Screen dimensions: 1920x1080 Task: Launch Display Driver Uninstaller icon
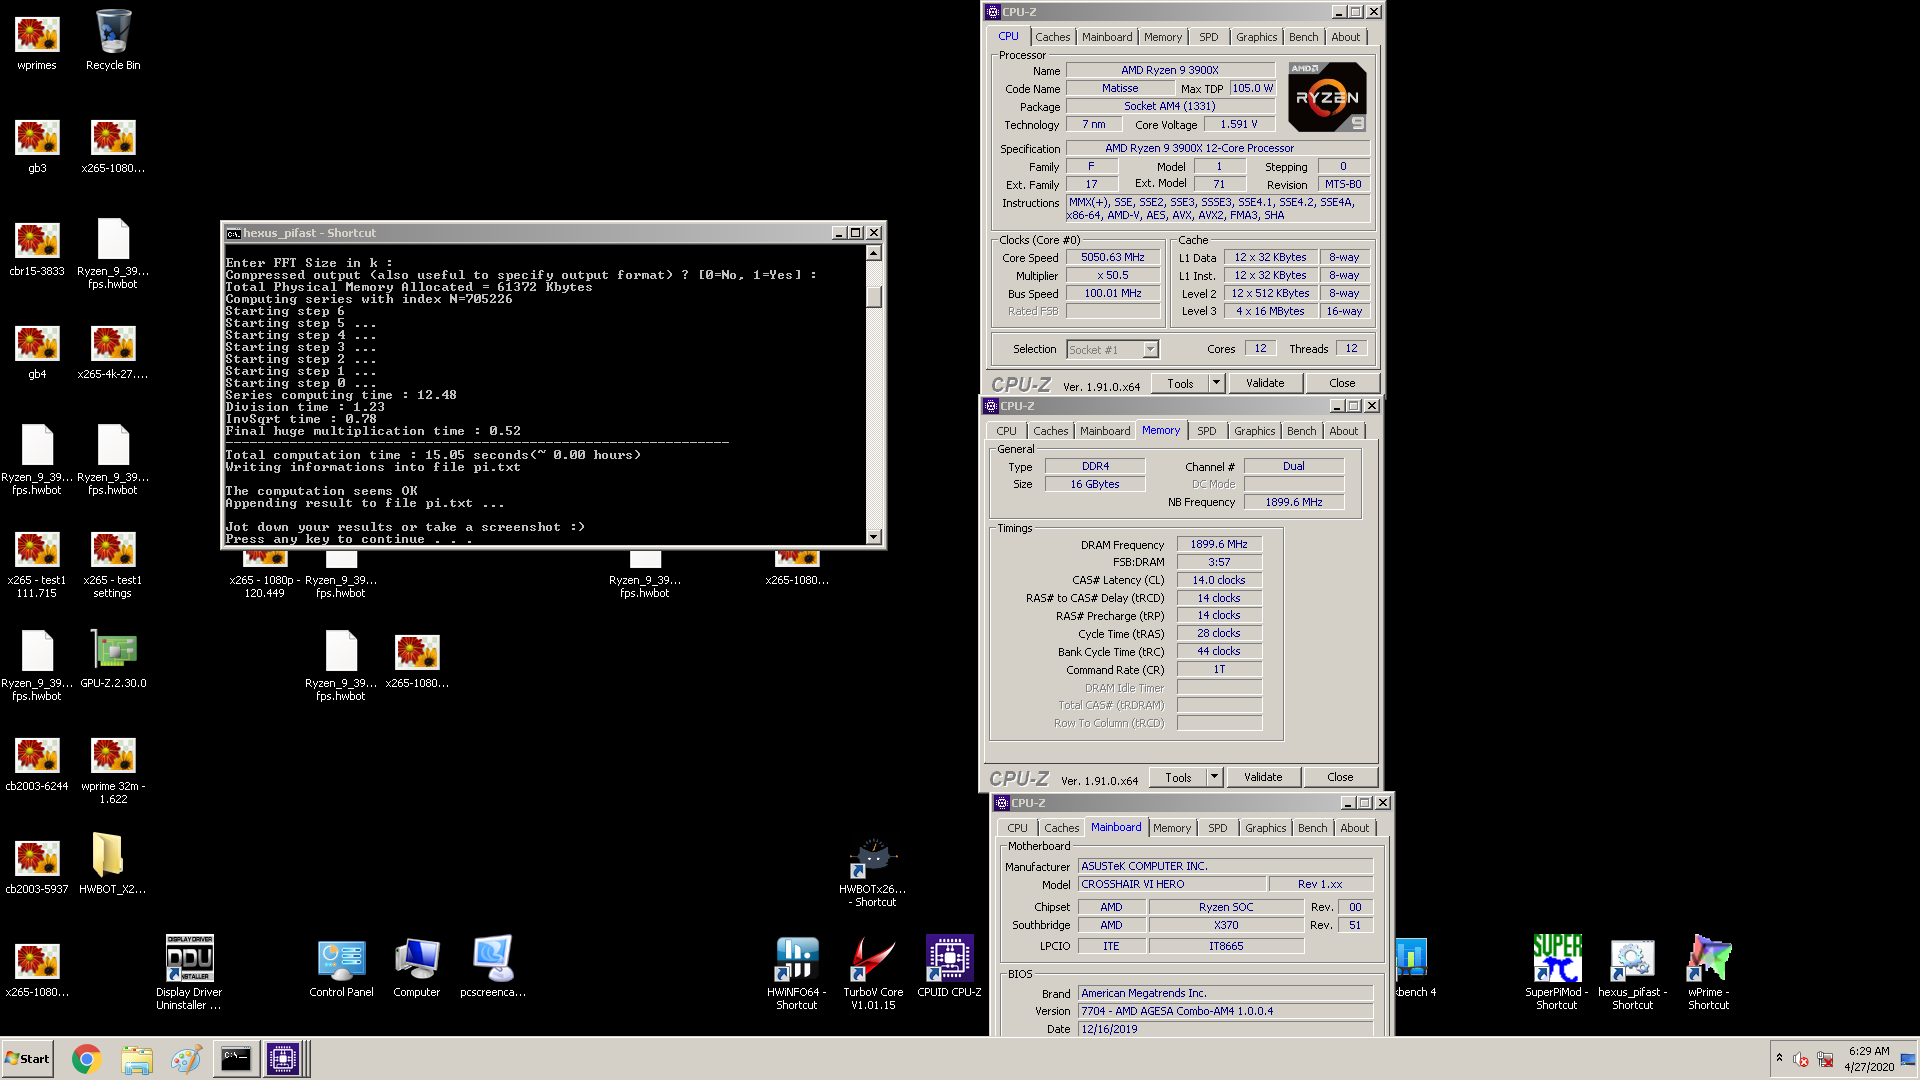tap(189, 972)
